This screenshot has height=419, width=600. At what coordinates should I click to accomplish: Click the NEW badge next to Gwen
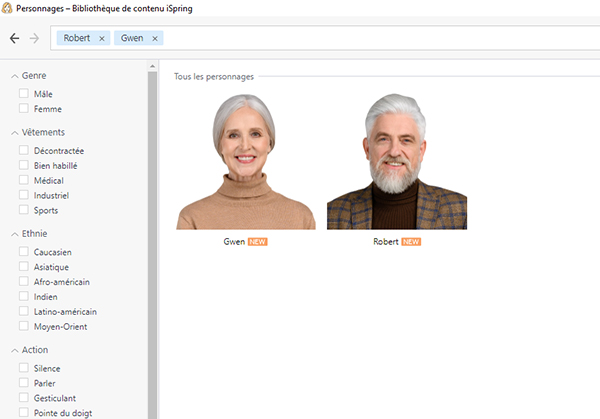258,242
